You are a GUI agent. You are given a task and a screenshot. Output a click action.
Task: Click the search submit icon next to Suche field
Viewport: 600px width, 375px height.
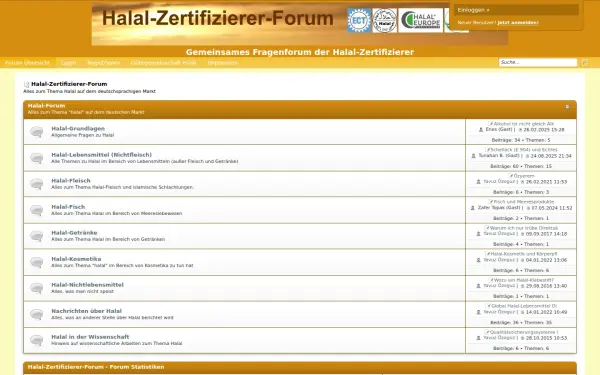coord(584,62)
